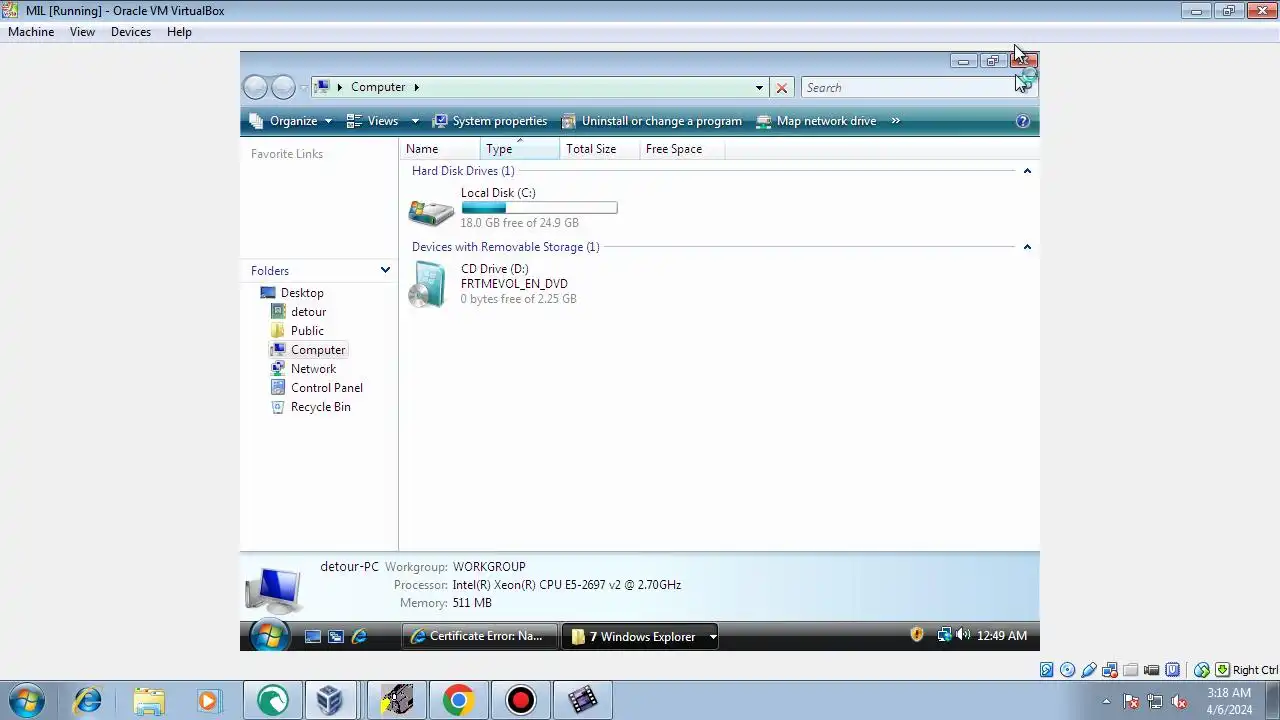Collapse Devices with Removable Storage group

click(x=1027, y=247)
